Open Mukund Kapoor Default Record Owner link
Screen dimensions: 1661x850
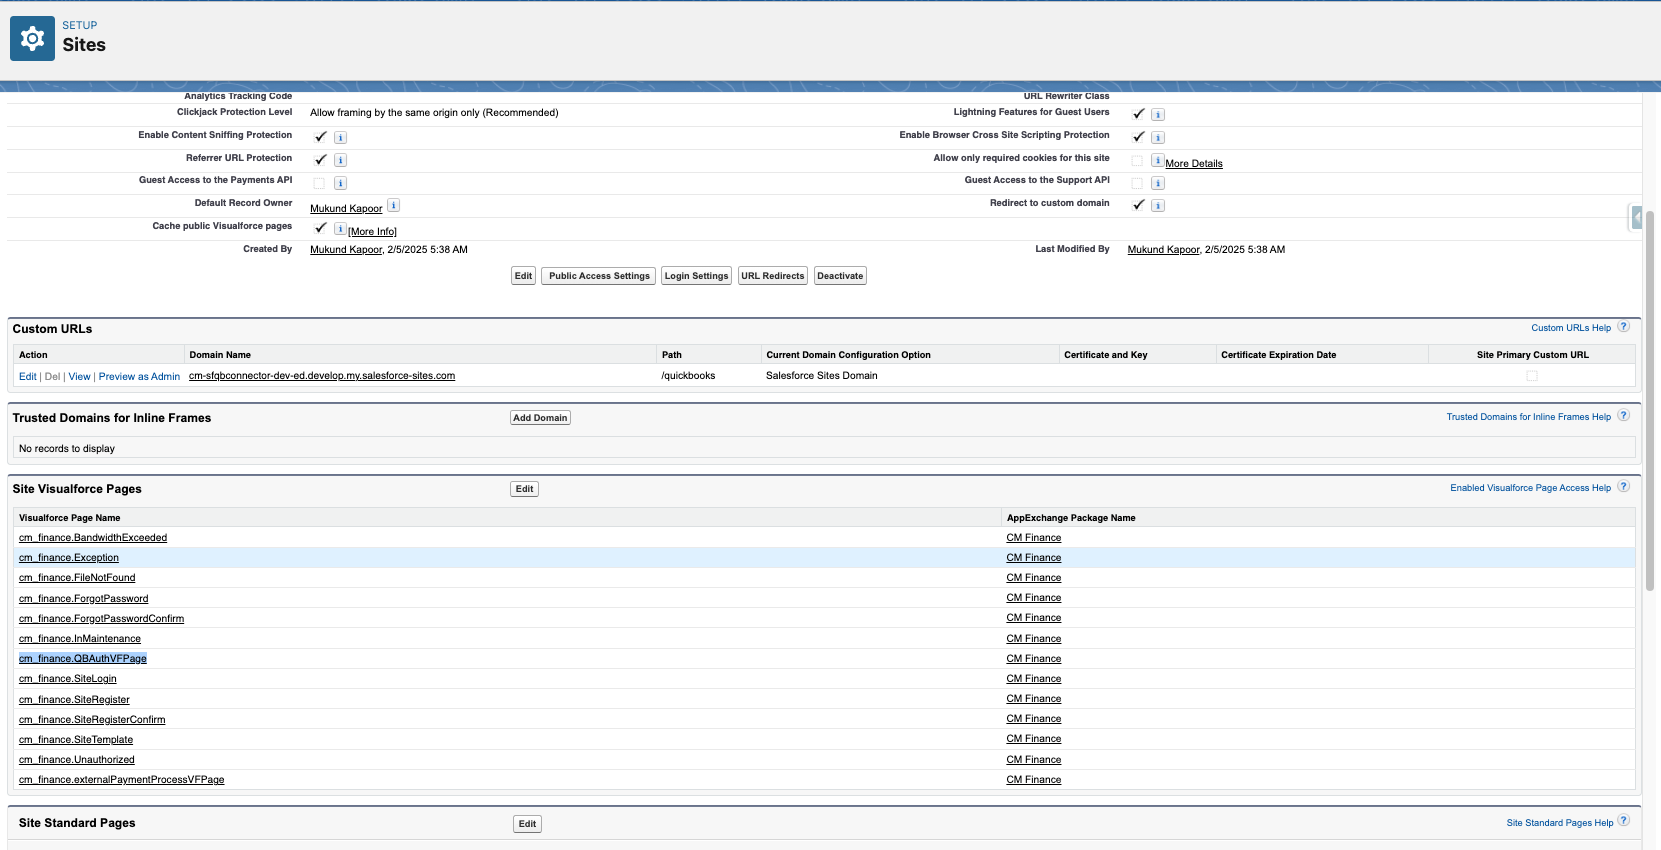point(346,209)
